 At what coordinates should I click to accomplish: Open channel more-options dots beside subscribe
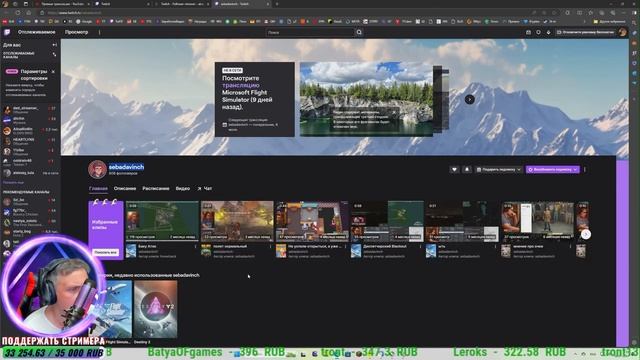click(x=585, y=169)
